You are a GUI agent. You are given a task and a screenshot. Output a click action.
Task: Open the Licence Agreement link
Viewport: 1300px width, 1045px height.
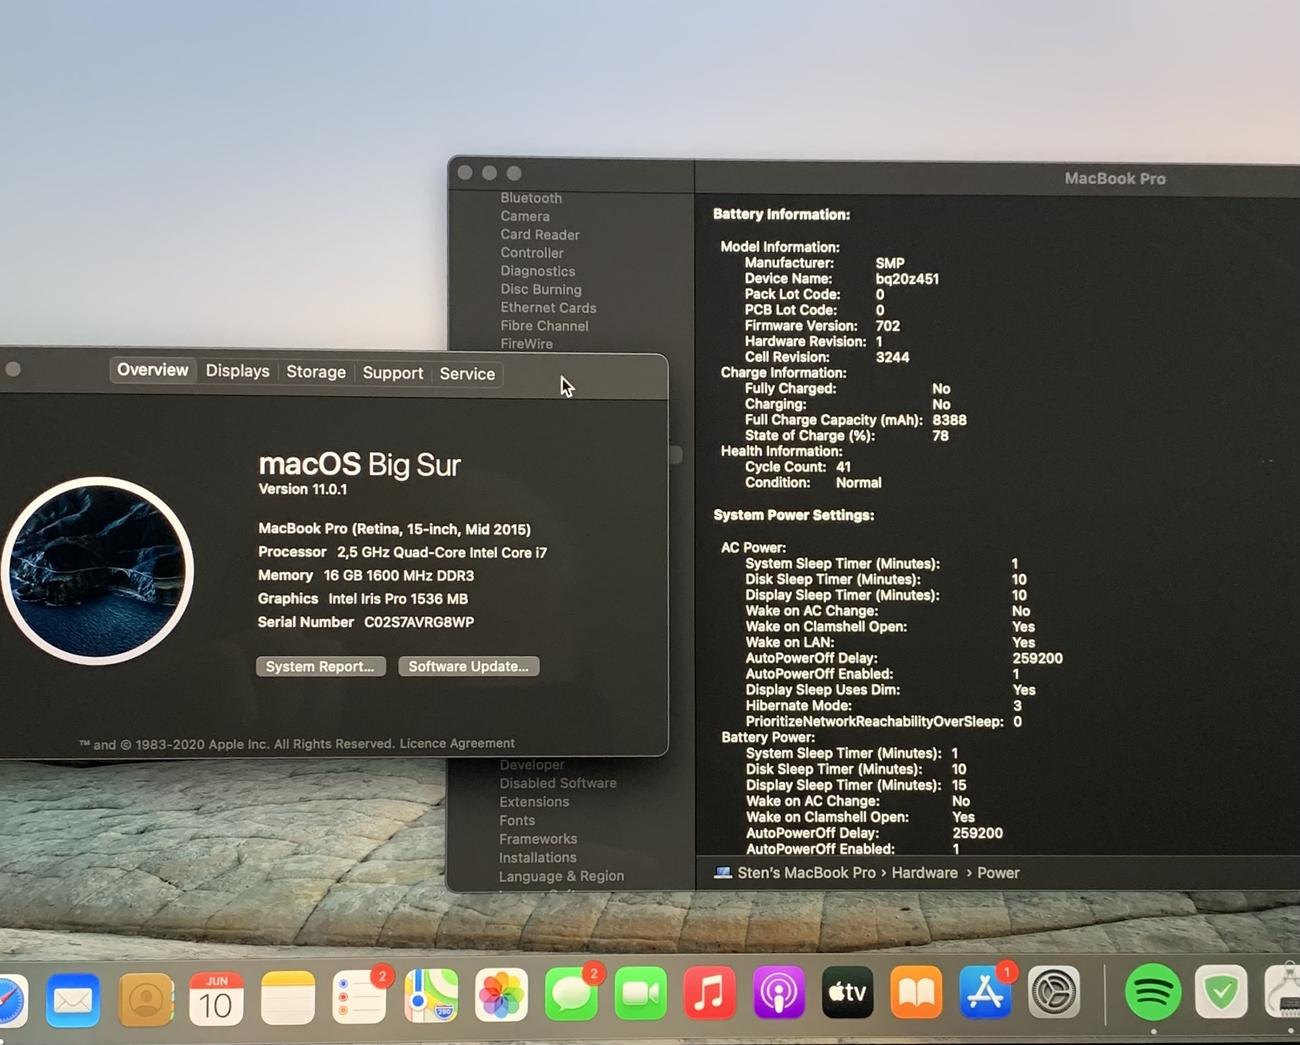pyautogui.click(x=457, y=743)
